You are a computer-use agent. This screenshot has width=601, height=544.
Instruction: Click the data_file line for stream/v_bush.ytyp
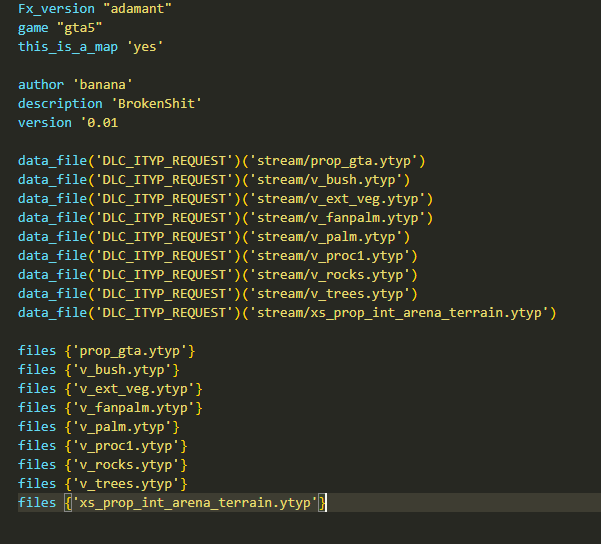coord(214,180)
